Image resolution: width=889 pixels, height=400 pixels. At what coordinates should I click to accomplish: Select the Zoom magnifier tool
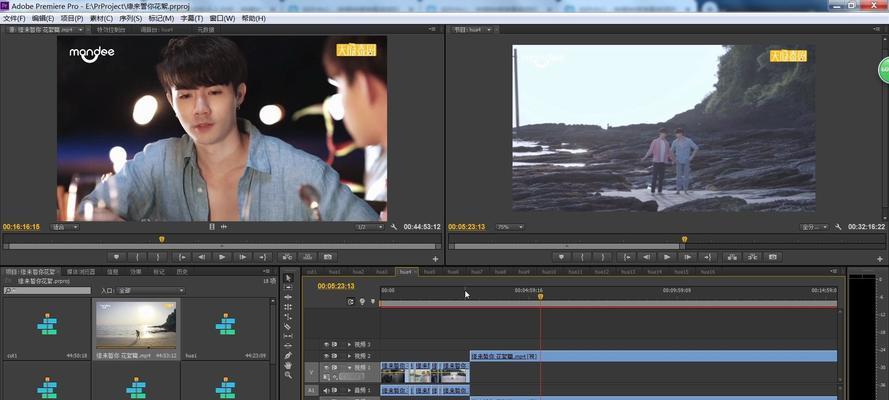pyautogui.click(x=288, y=375)
